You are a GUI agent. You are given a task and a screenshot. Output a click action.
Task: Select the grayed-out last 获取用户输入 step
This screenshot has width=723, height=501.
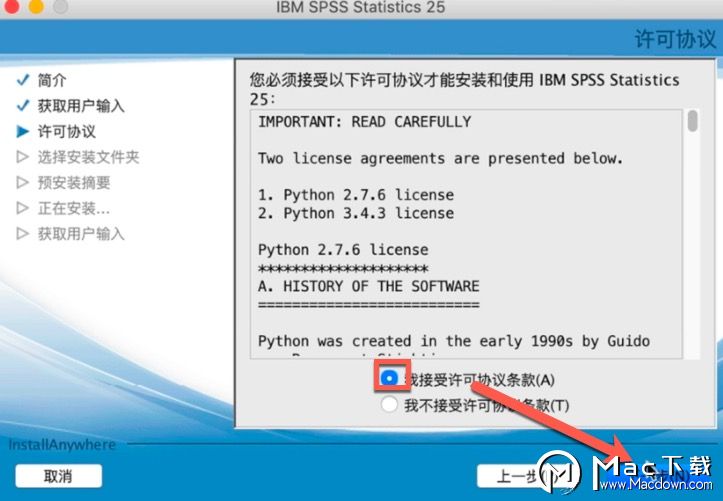click(81, 234)
